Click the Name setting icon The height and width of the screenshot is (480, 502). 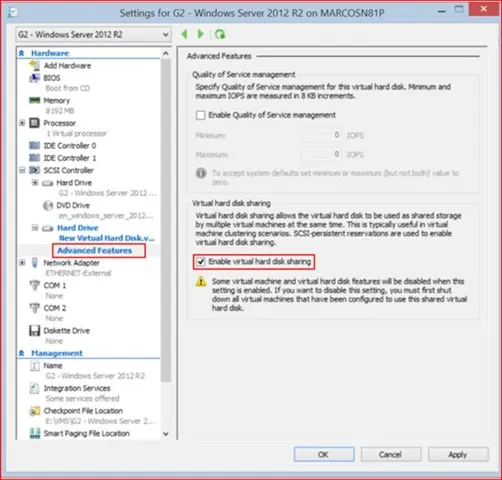point(34,366)
